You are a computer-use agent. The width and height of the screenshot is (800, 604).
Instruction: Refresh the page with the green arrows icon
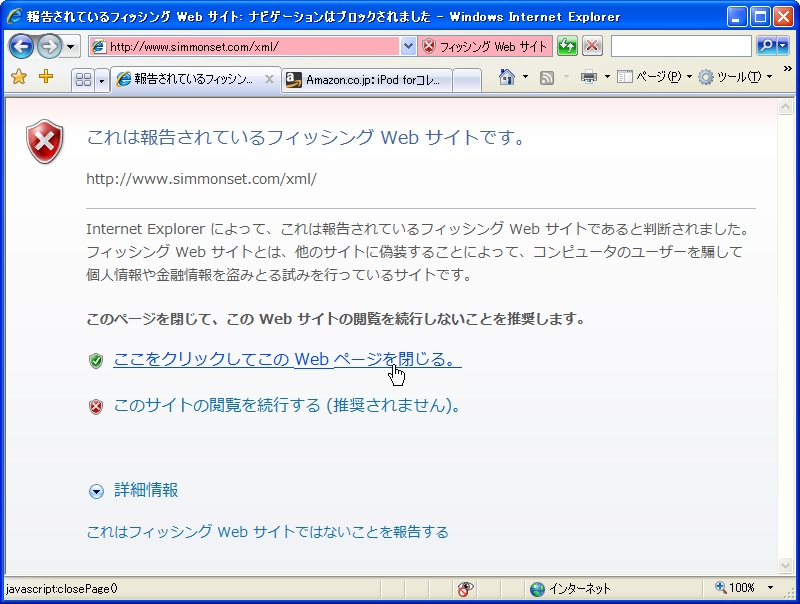[x=567, y=46]
